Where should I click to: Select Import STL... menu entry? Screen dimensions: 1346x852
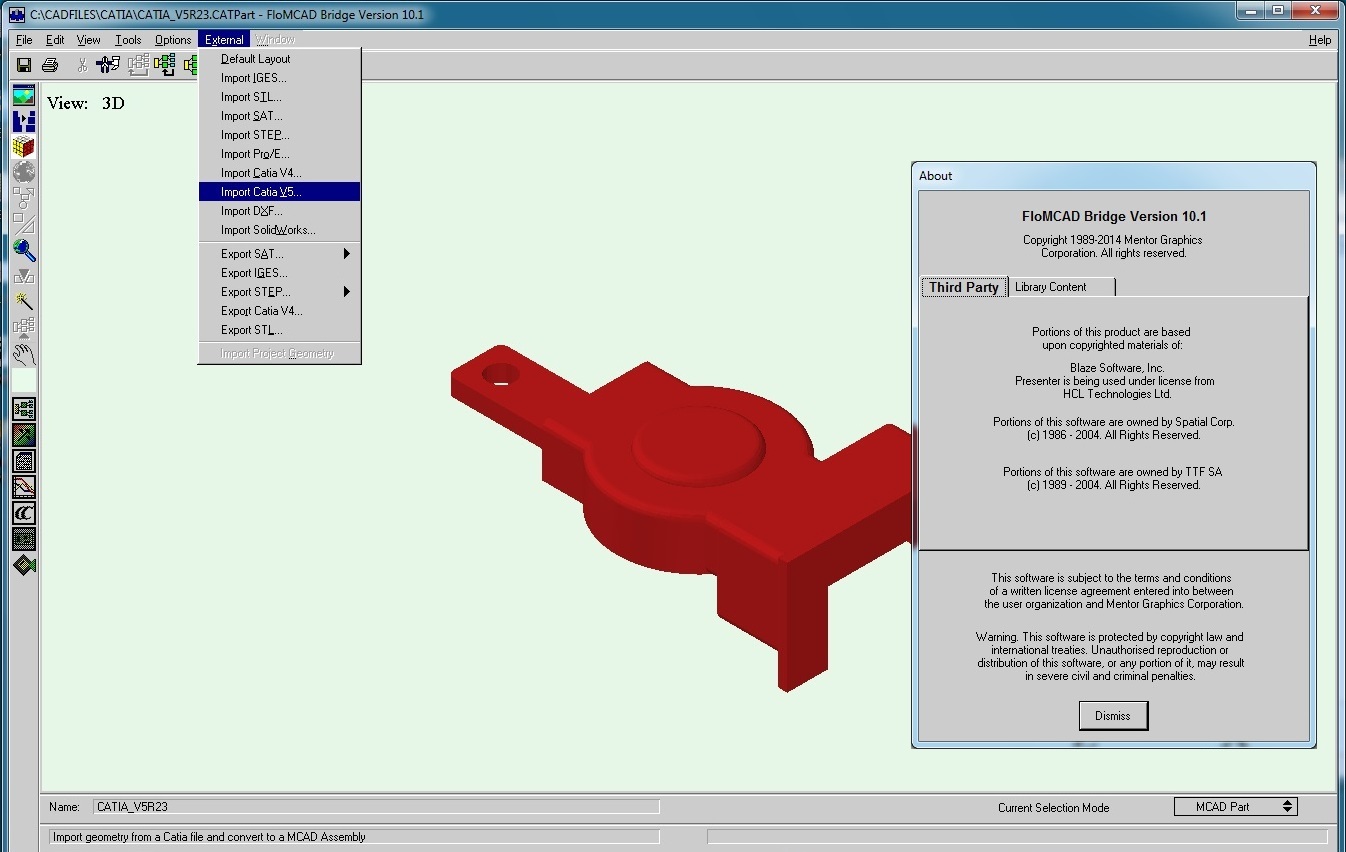(279, 97)
